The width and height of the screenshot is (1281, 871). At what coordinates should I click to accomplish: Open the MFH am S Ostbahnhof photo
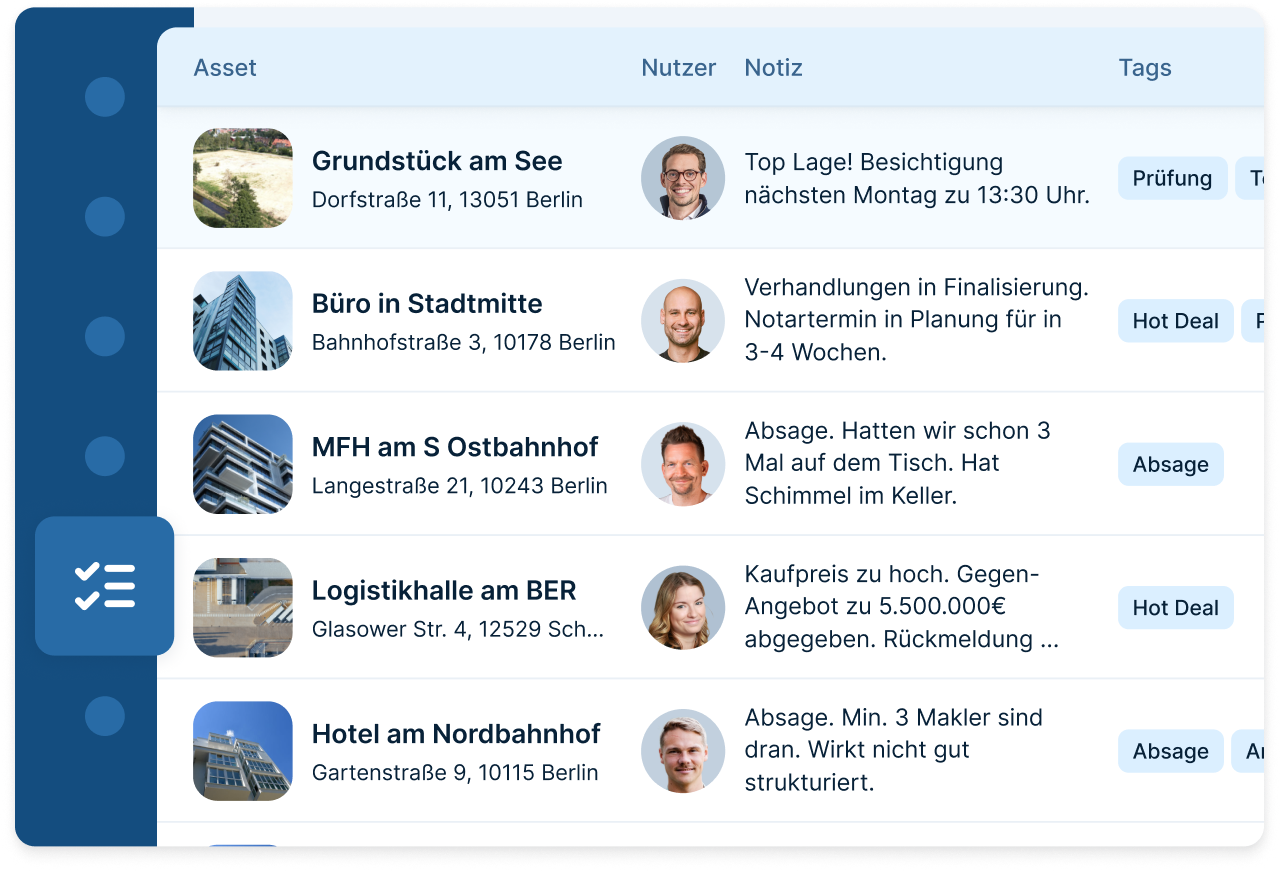tap(243, 464)
